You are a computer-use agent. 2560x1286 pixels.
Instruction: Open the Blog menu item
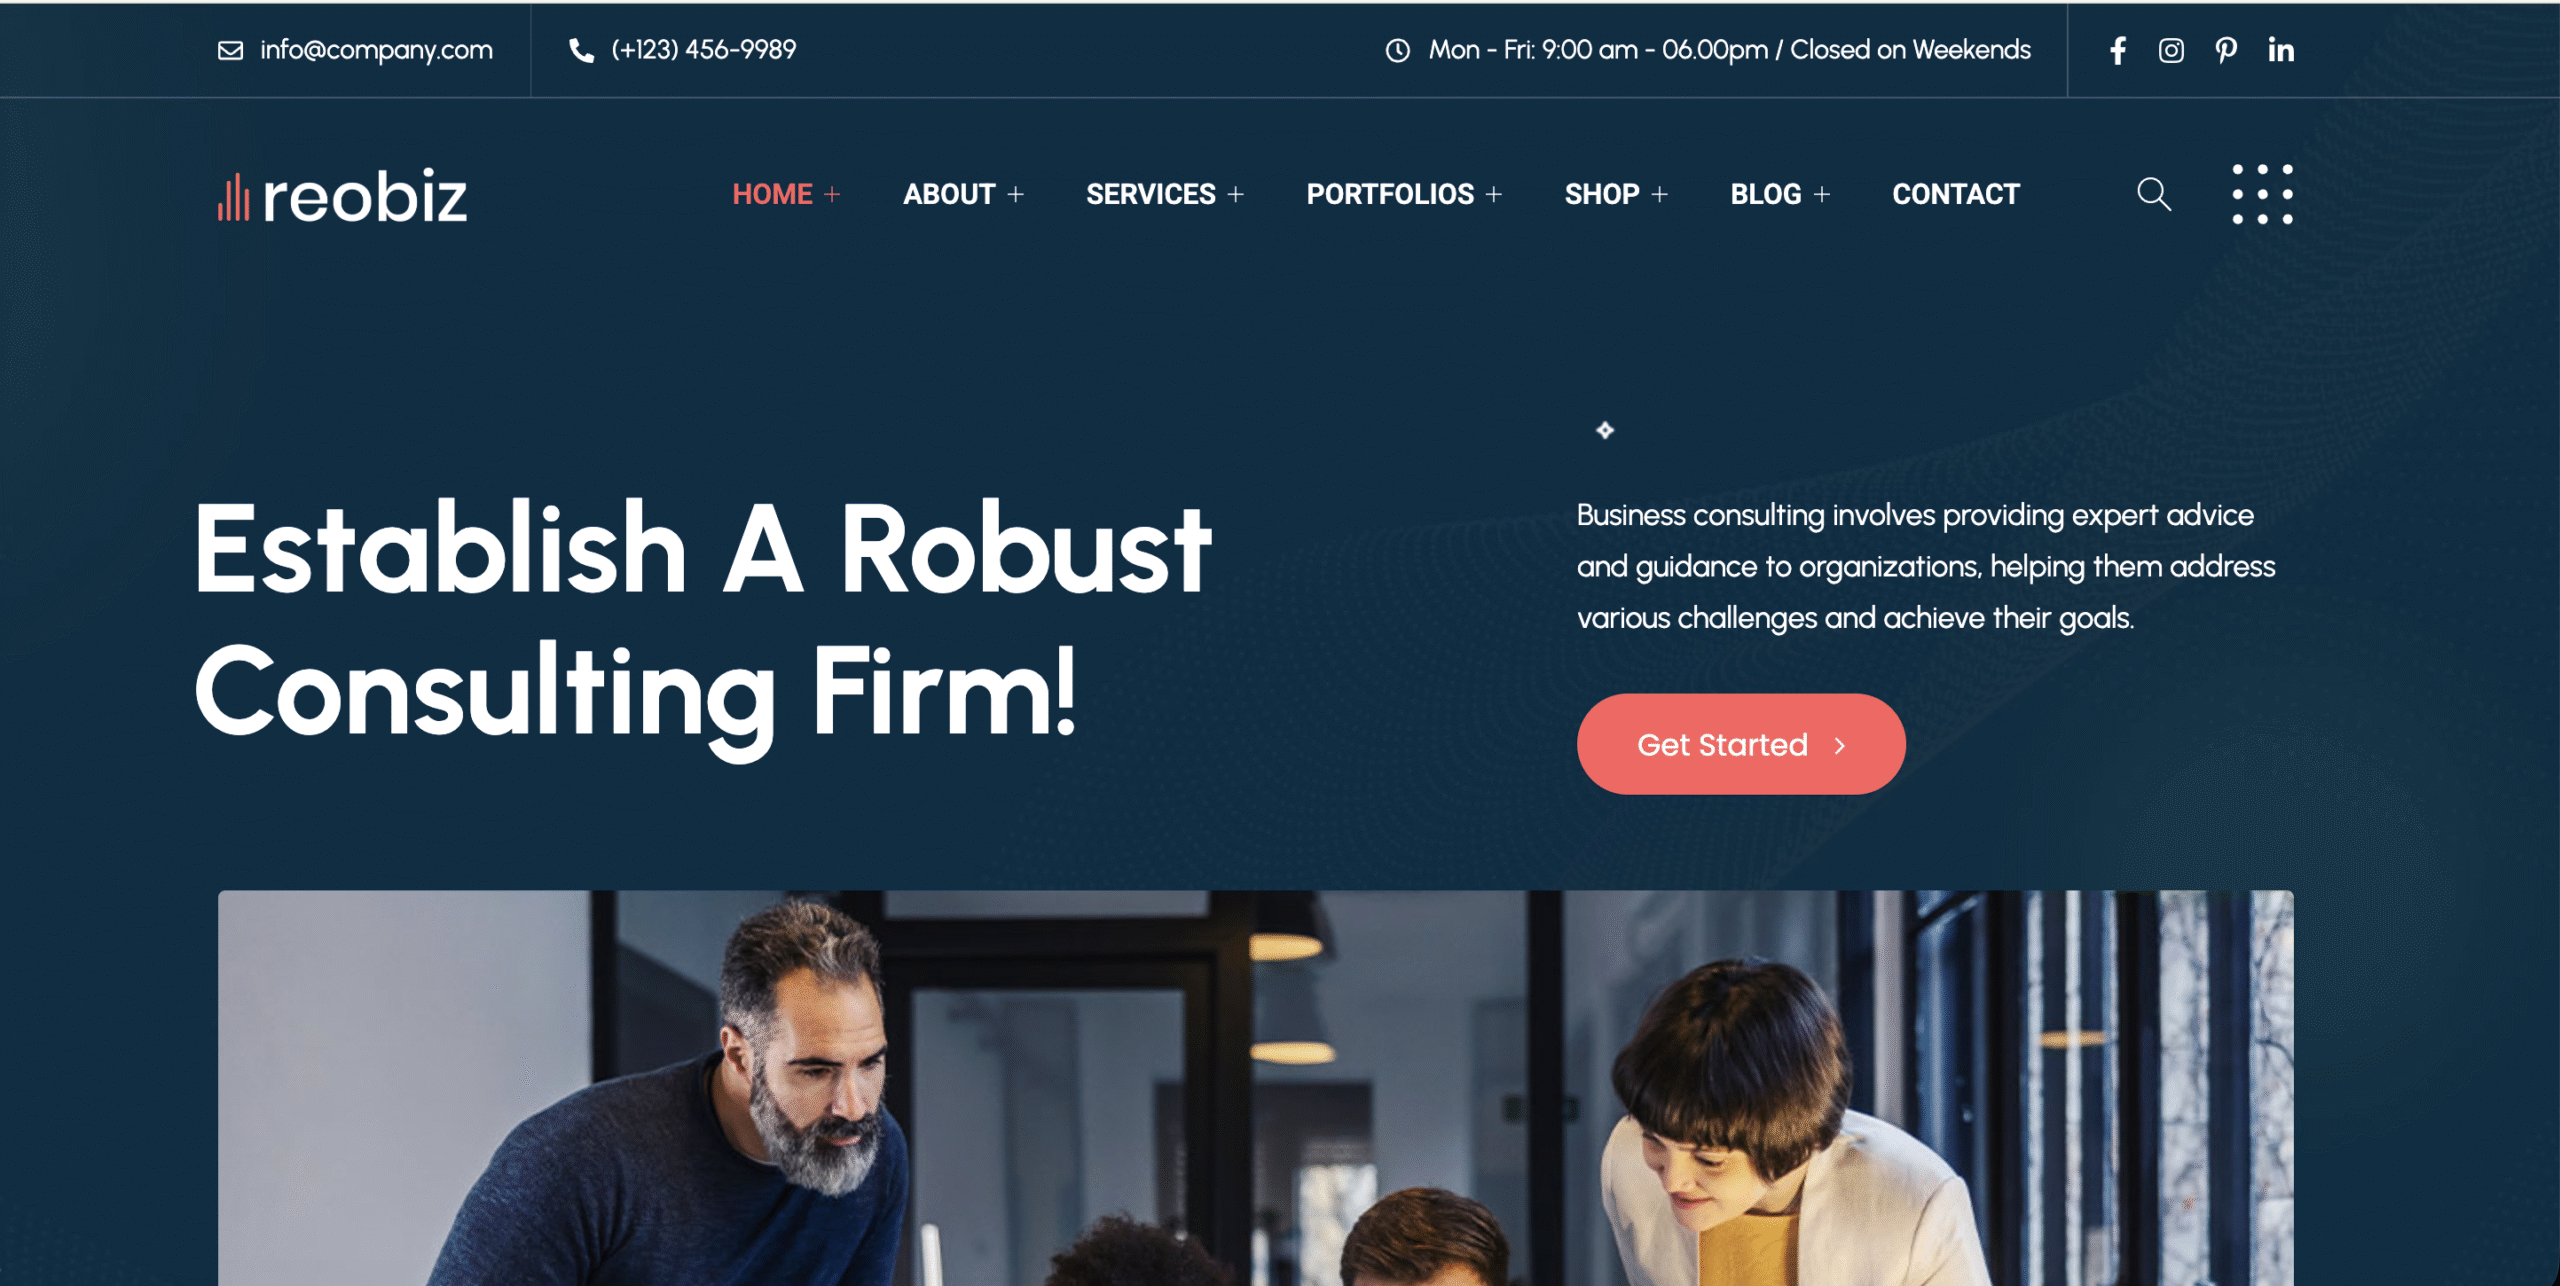pyautogui.click(x=1766, y=194)
